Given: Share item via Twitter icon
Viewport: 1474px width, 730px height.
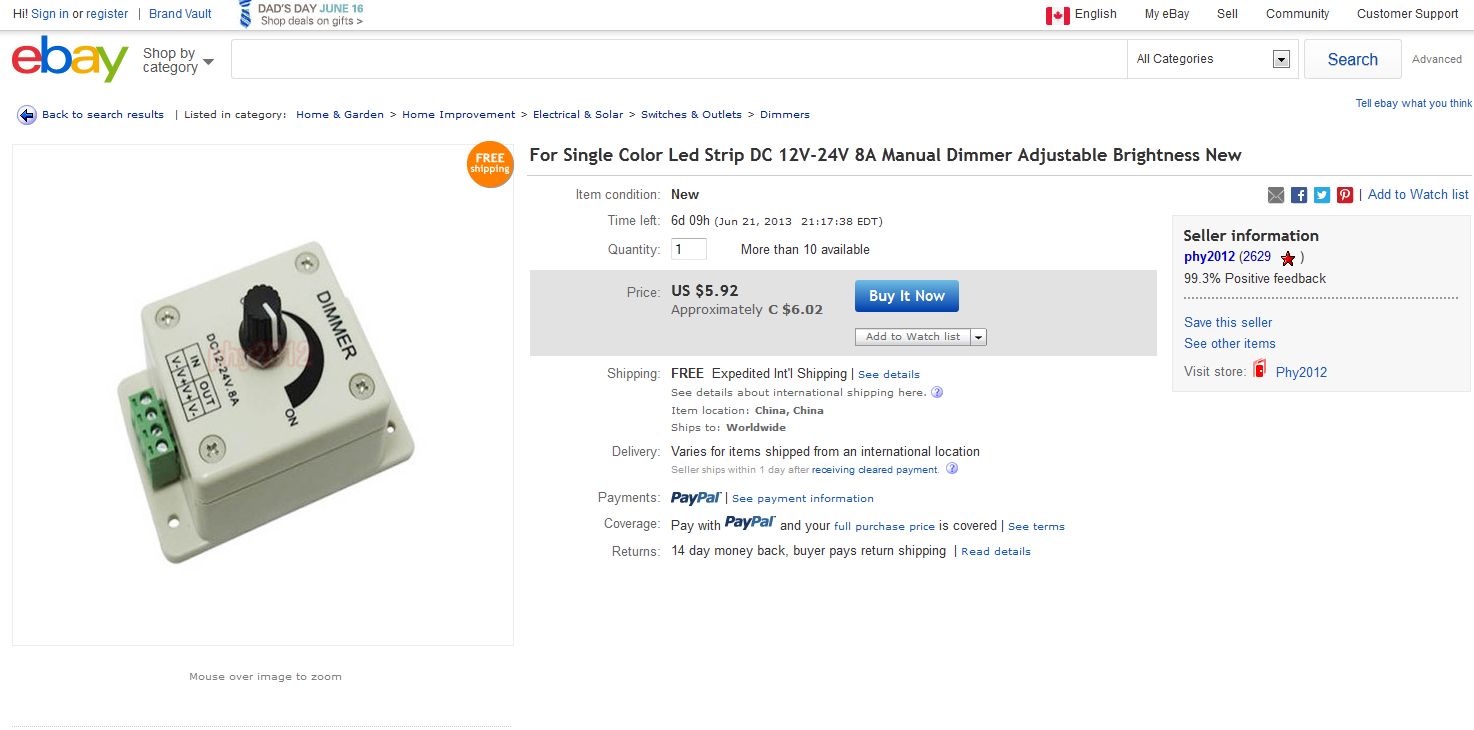Looking at the screenshot, I should coord(1322,195).
